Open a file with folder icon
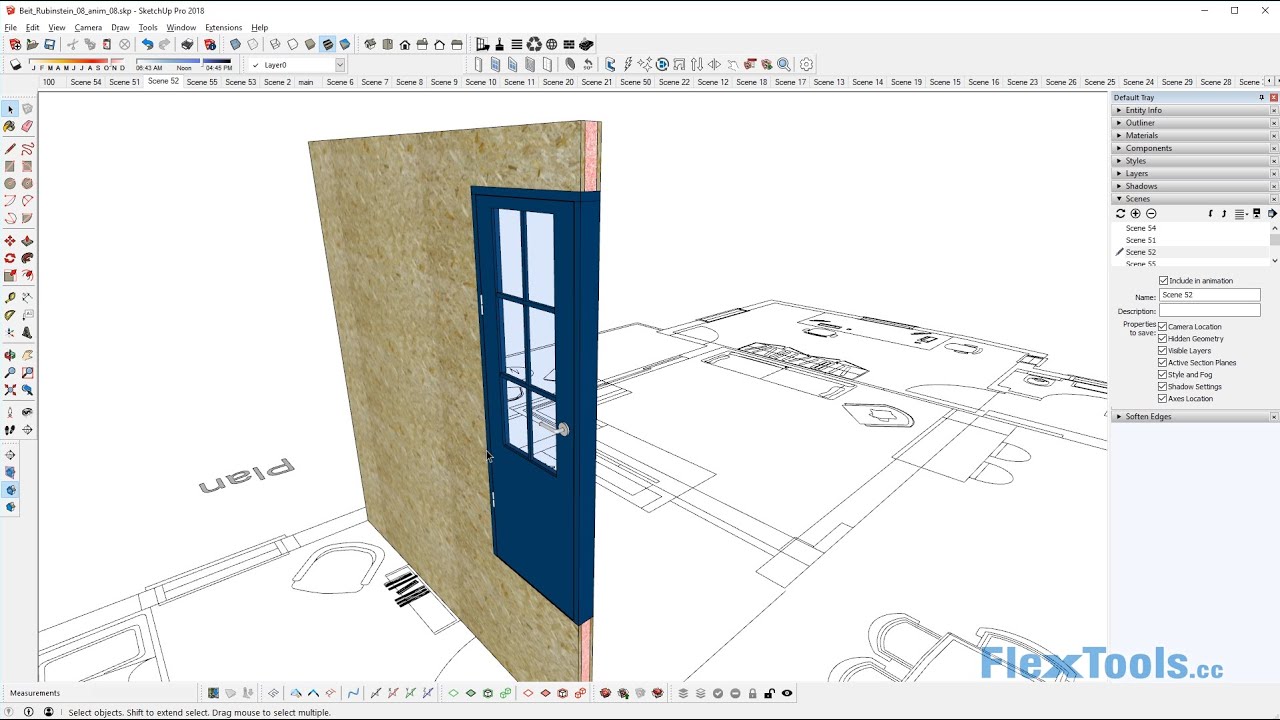 coord(32,44)
